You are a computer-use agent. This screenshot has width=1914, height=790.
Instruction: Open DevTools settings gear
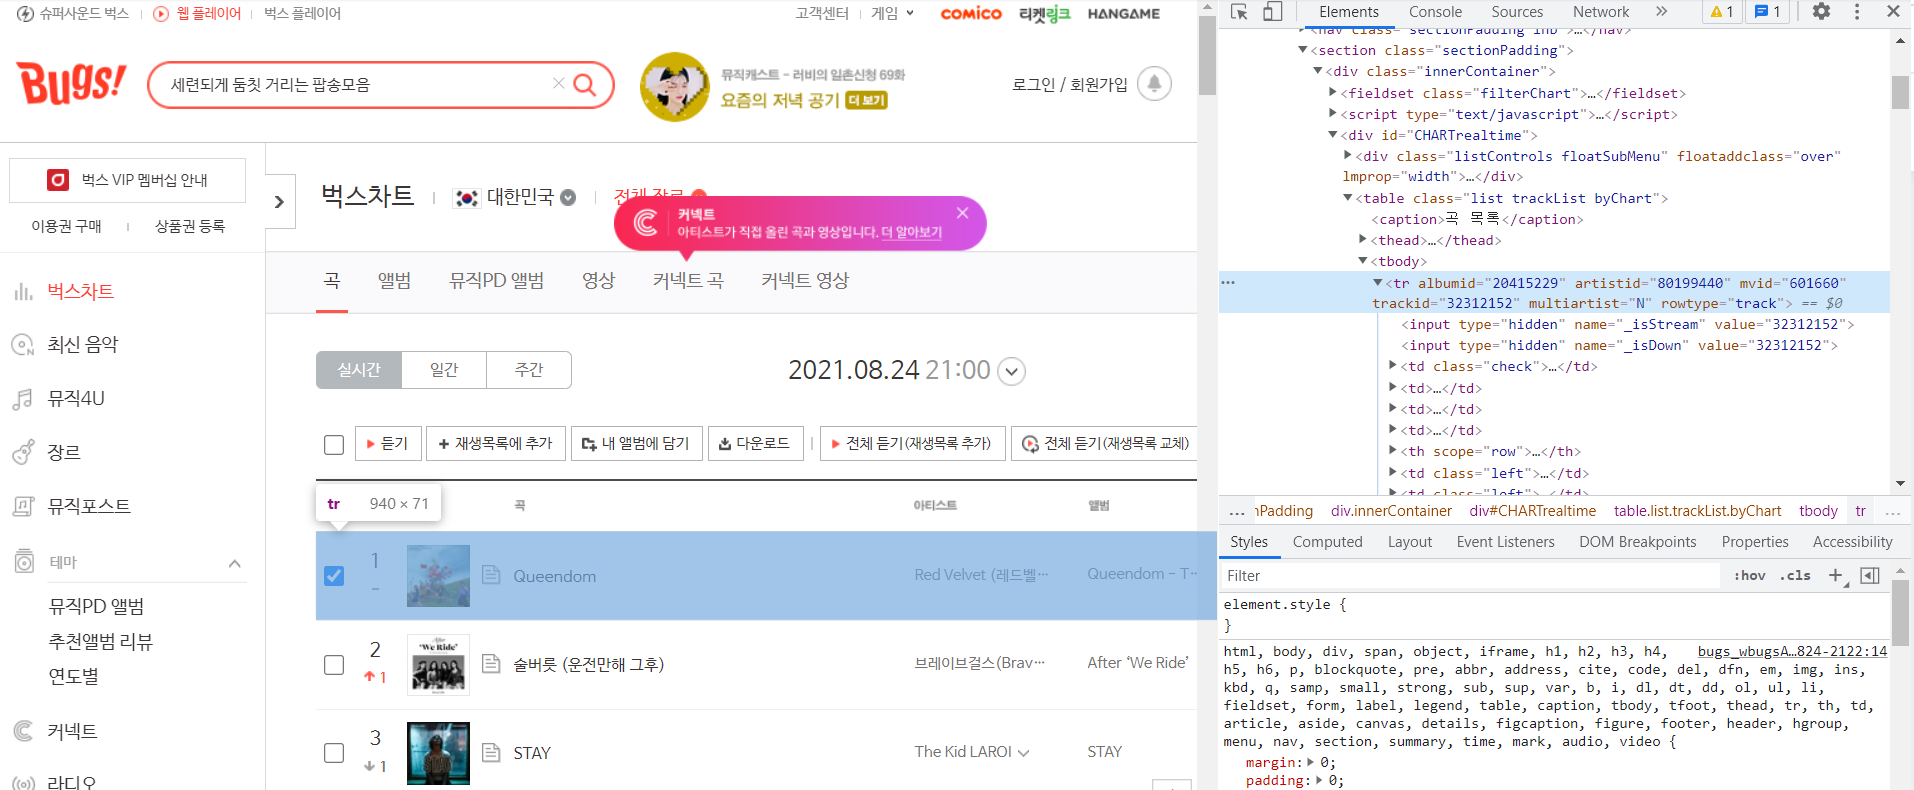pyautogui.click(x=1821, y=12)
